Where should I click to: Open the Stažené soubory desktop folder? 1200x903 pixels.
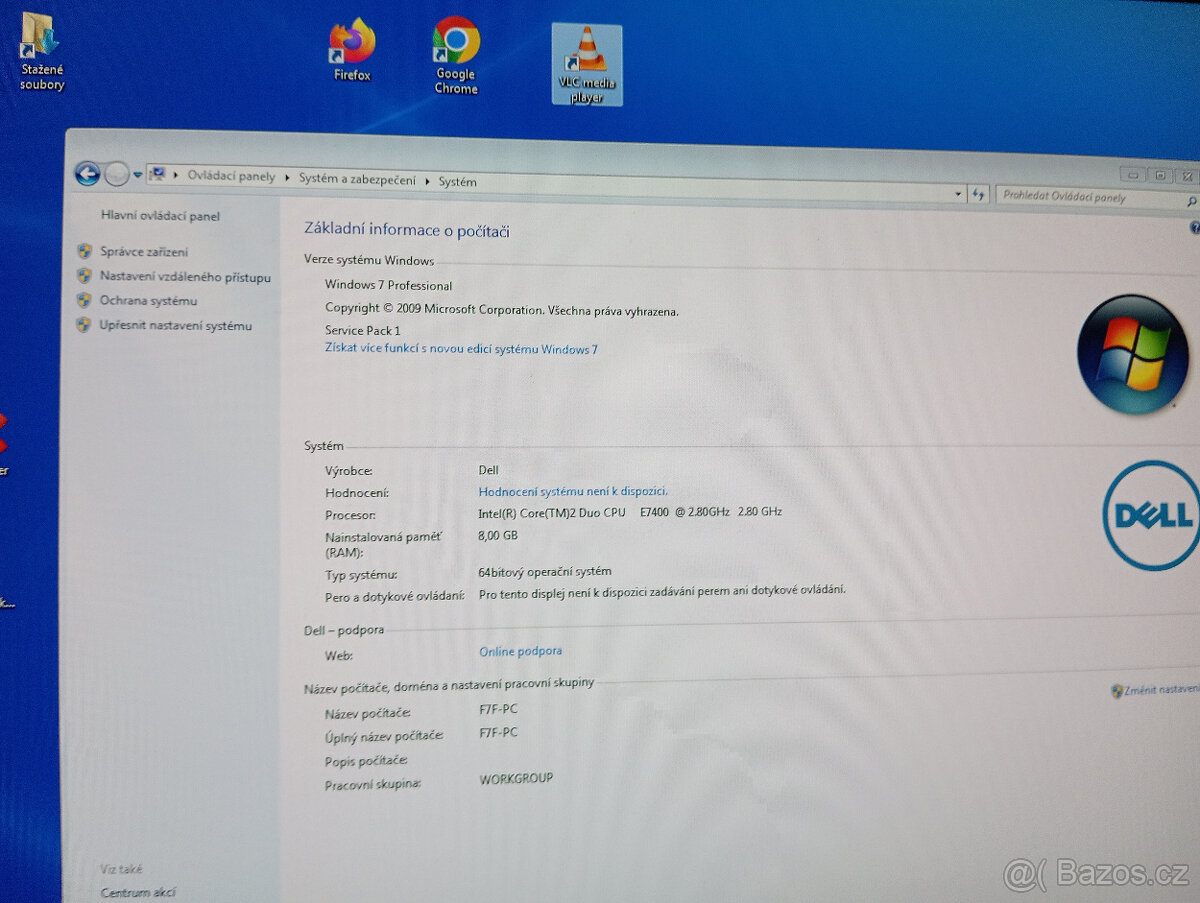pyautogui.click(x=41, y=51)
